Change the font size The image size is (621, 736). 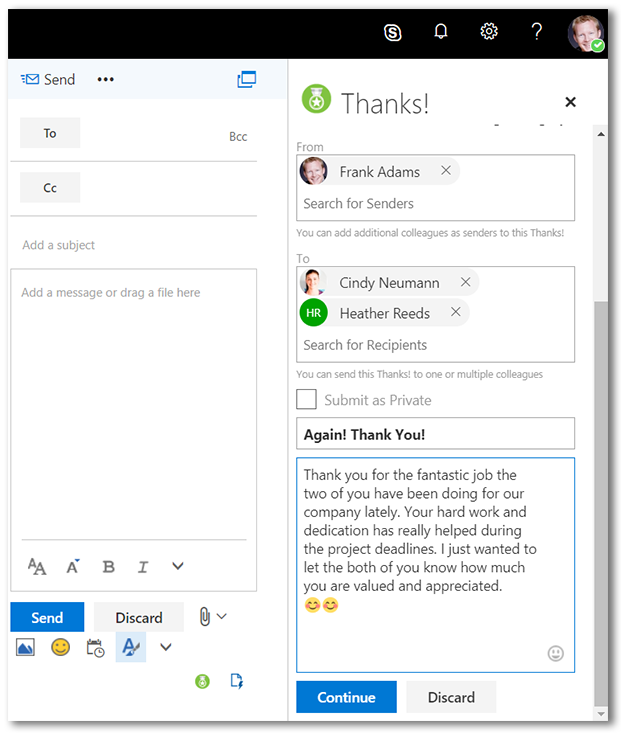point(37,567)
